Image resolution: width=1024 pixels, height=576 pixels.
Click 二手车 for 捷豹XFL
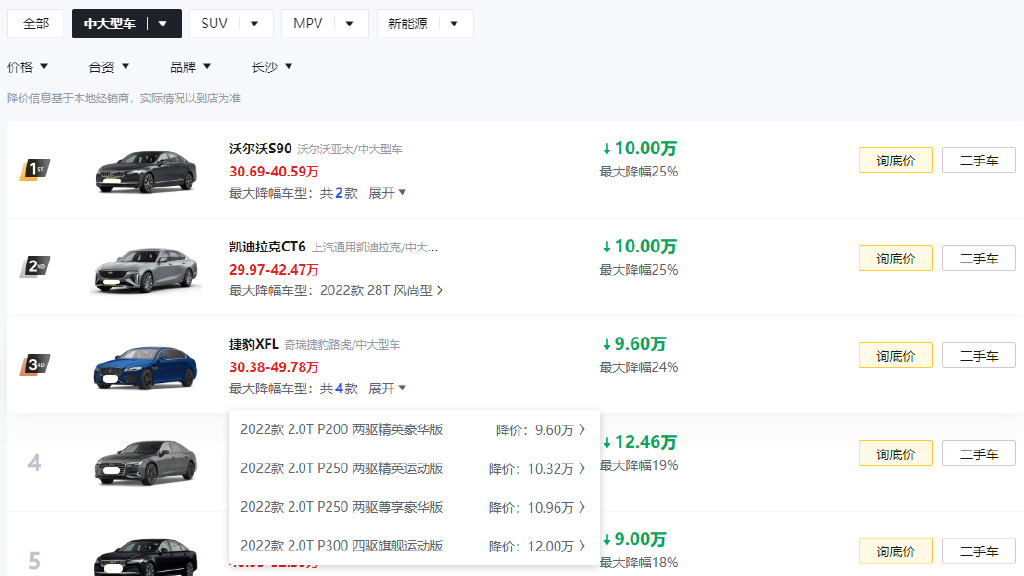979,355
